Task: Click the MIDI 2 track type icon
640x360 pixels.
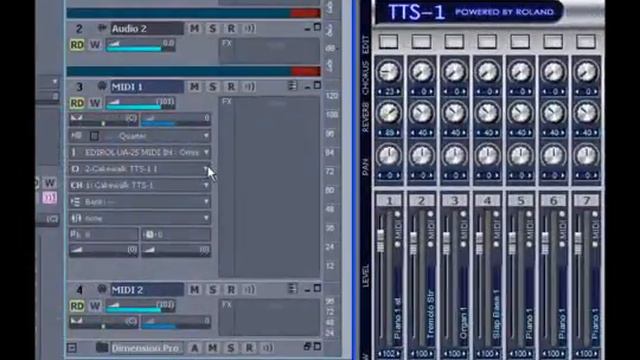Action: pyautogui.click(x=102, y=289)
